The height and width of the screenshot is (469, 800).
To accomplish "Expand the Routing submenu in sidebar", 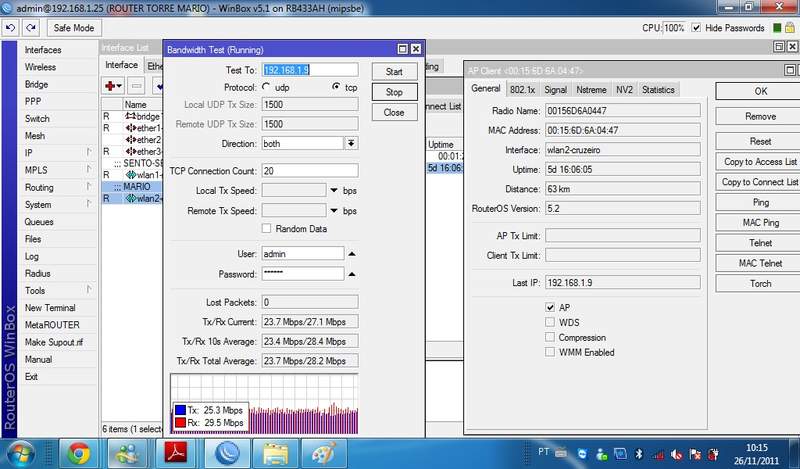I will click(89, 187).
